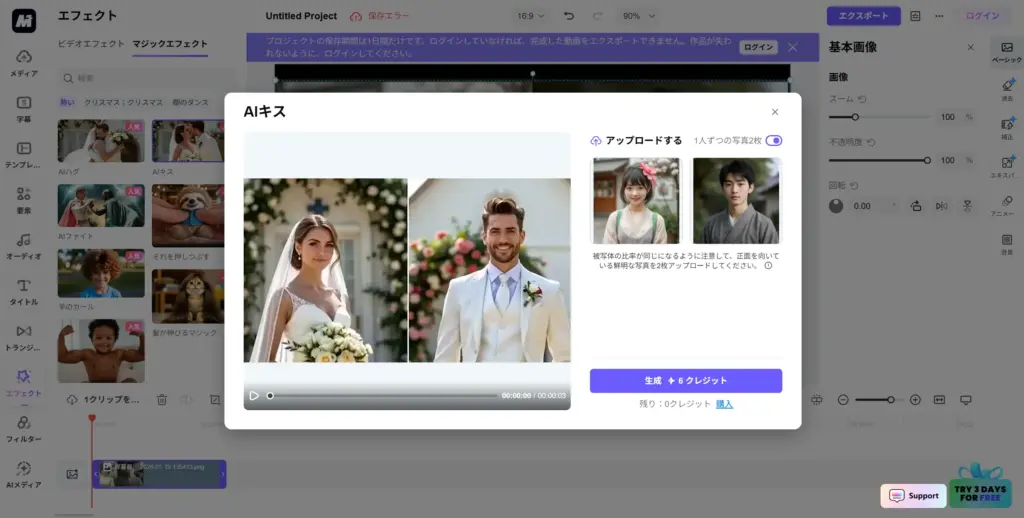Select the 顔のダンス category filter
Image resolution: width=1024 pixels, height=518 pixels.
click(191, 103)
